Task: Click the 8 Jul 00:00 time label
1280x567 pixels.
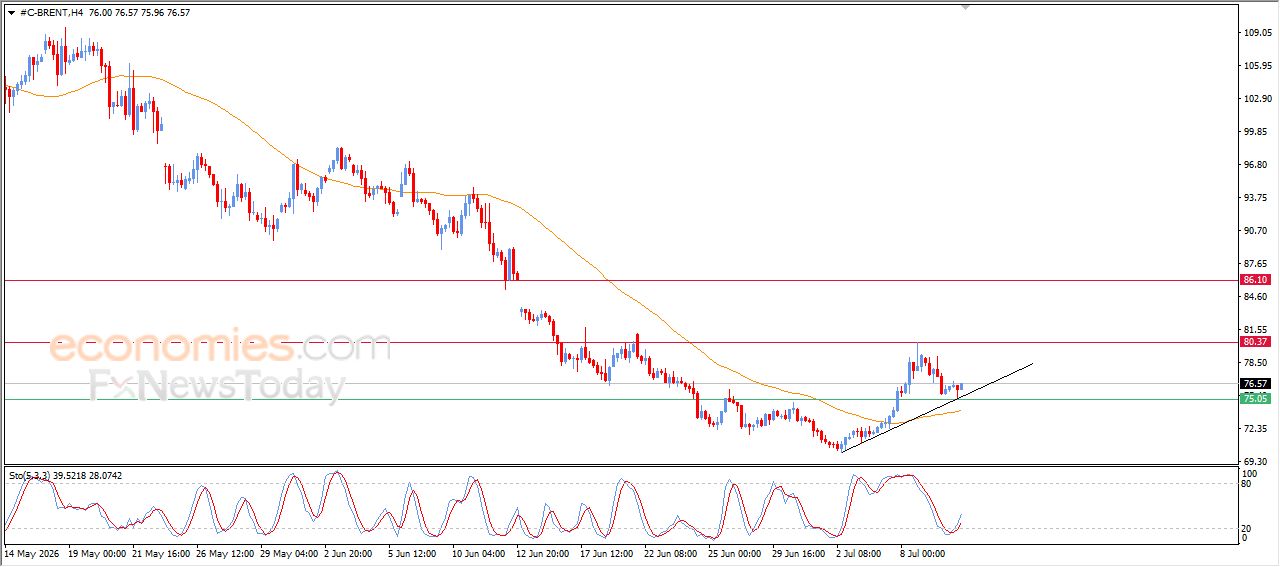Action: point(922,552)
